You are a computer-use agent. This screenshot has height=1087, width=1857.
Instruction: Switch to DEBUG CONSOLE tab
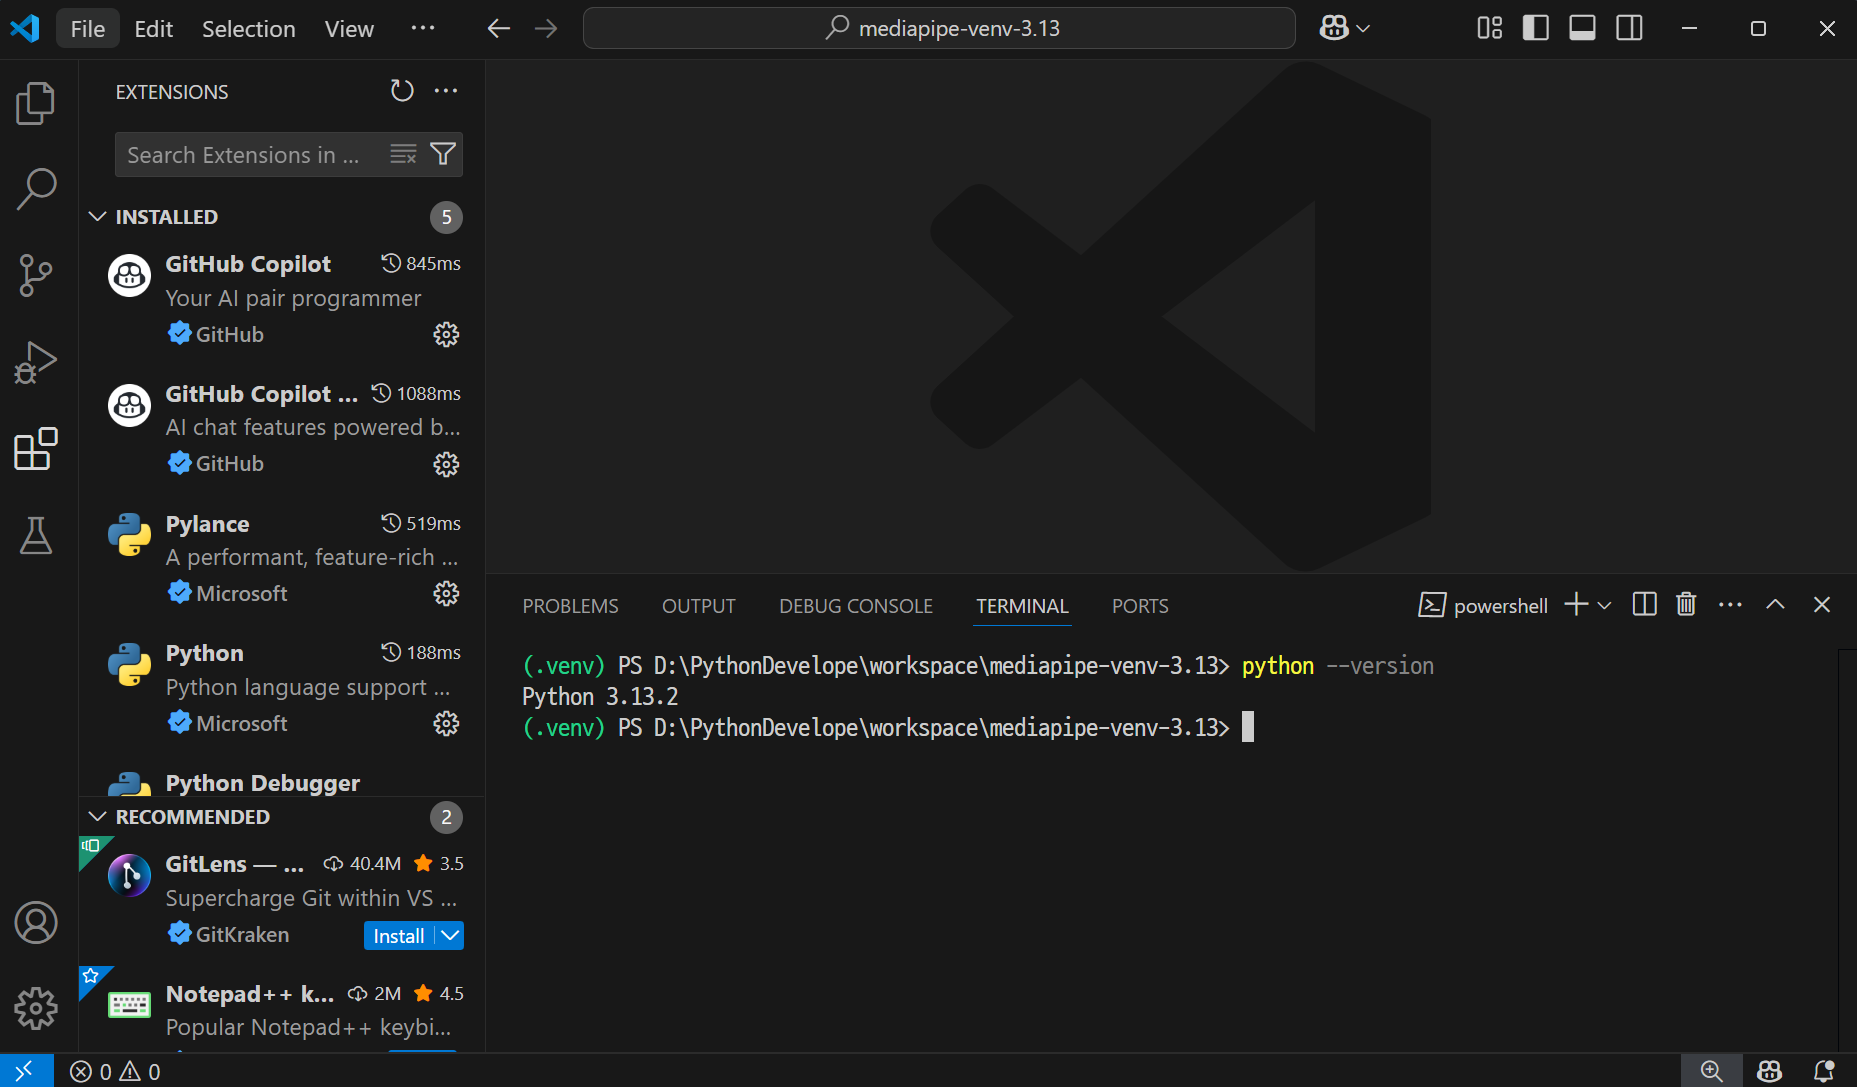(856, 606)
